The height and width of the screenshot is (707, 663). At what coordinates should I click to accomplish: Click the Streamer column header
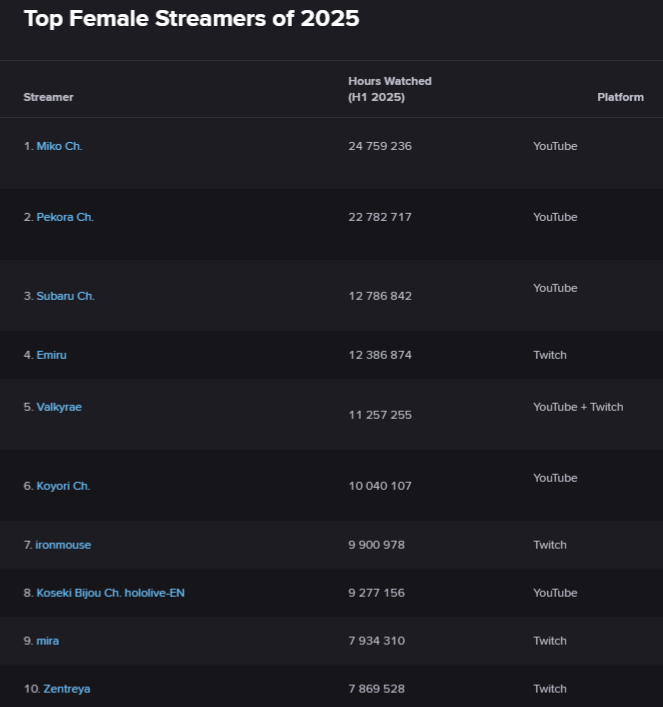tap(48, 97)
